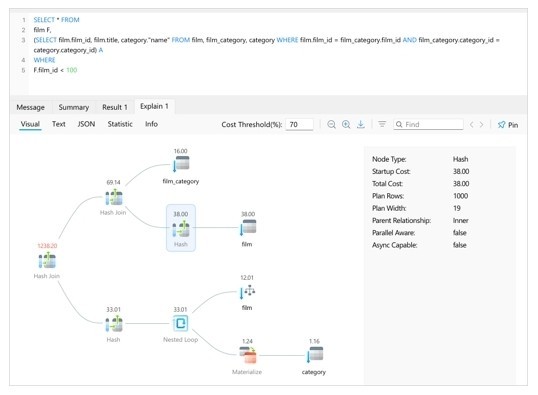Viewport: 538px width, 395px height.
Task: Open the Summary tab
Action: click(74, 107)
